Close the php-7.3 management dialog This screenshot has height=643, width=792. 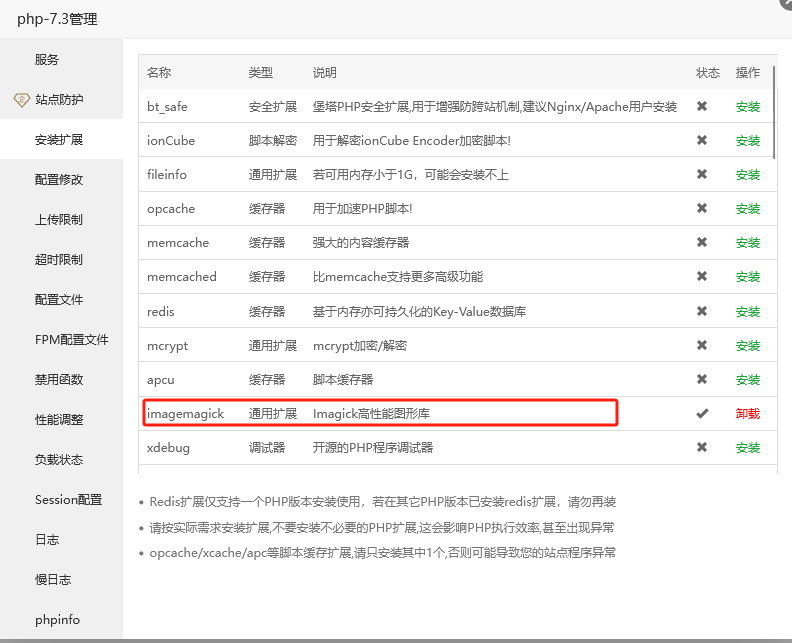(786, 4)
